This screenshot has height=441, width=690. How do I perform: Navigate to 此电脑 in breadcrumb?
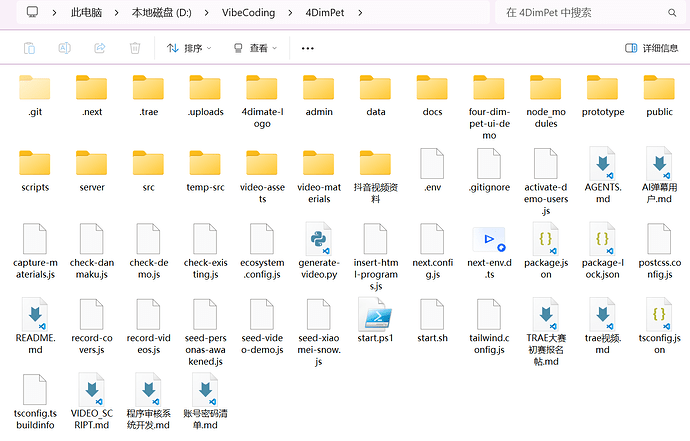[86, 12]
